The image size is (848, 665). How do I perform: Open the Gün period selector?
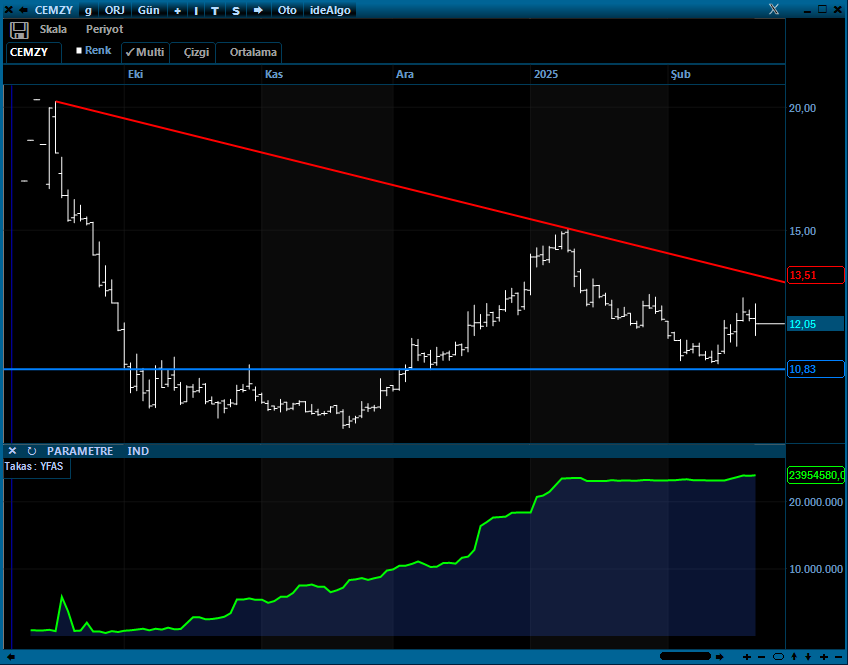pyautogui.click(x=149, y=10)
